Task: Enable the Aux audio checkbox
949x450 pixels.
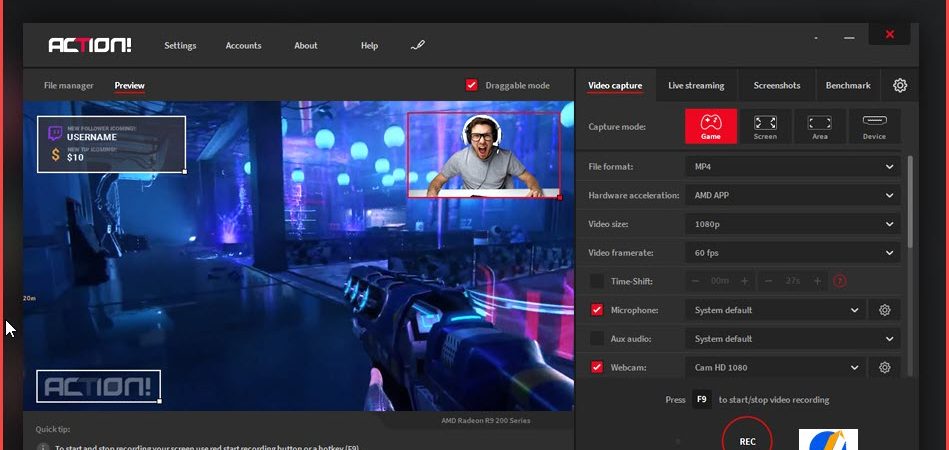Action: click(597, 339)
